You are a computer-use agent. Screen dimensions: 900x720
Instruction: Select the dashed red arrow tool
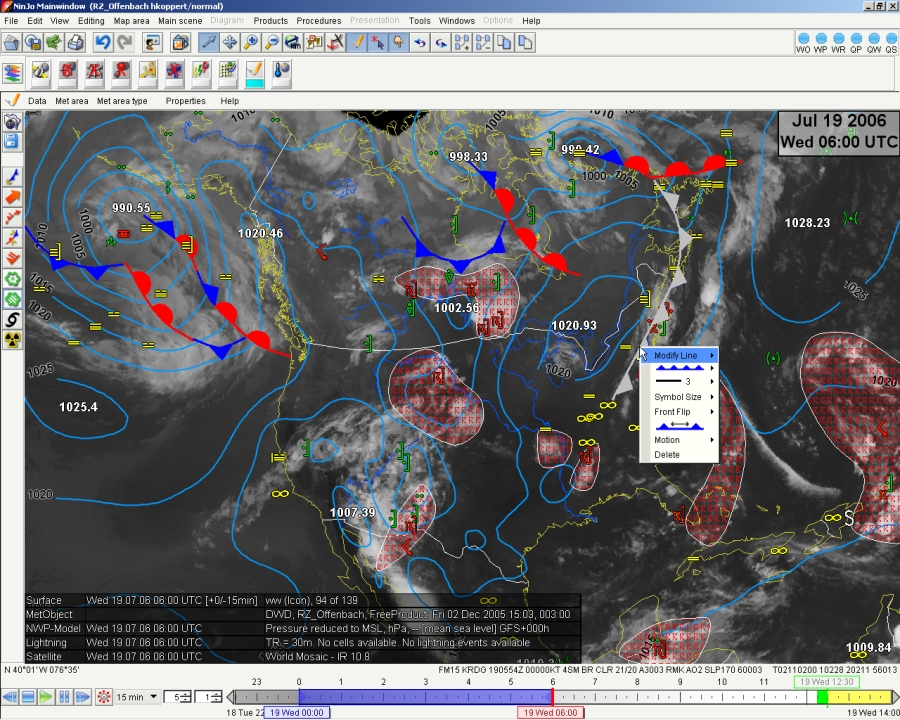pyautogui.click(x=13, y=217)
